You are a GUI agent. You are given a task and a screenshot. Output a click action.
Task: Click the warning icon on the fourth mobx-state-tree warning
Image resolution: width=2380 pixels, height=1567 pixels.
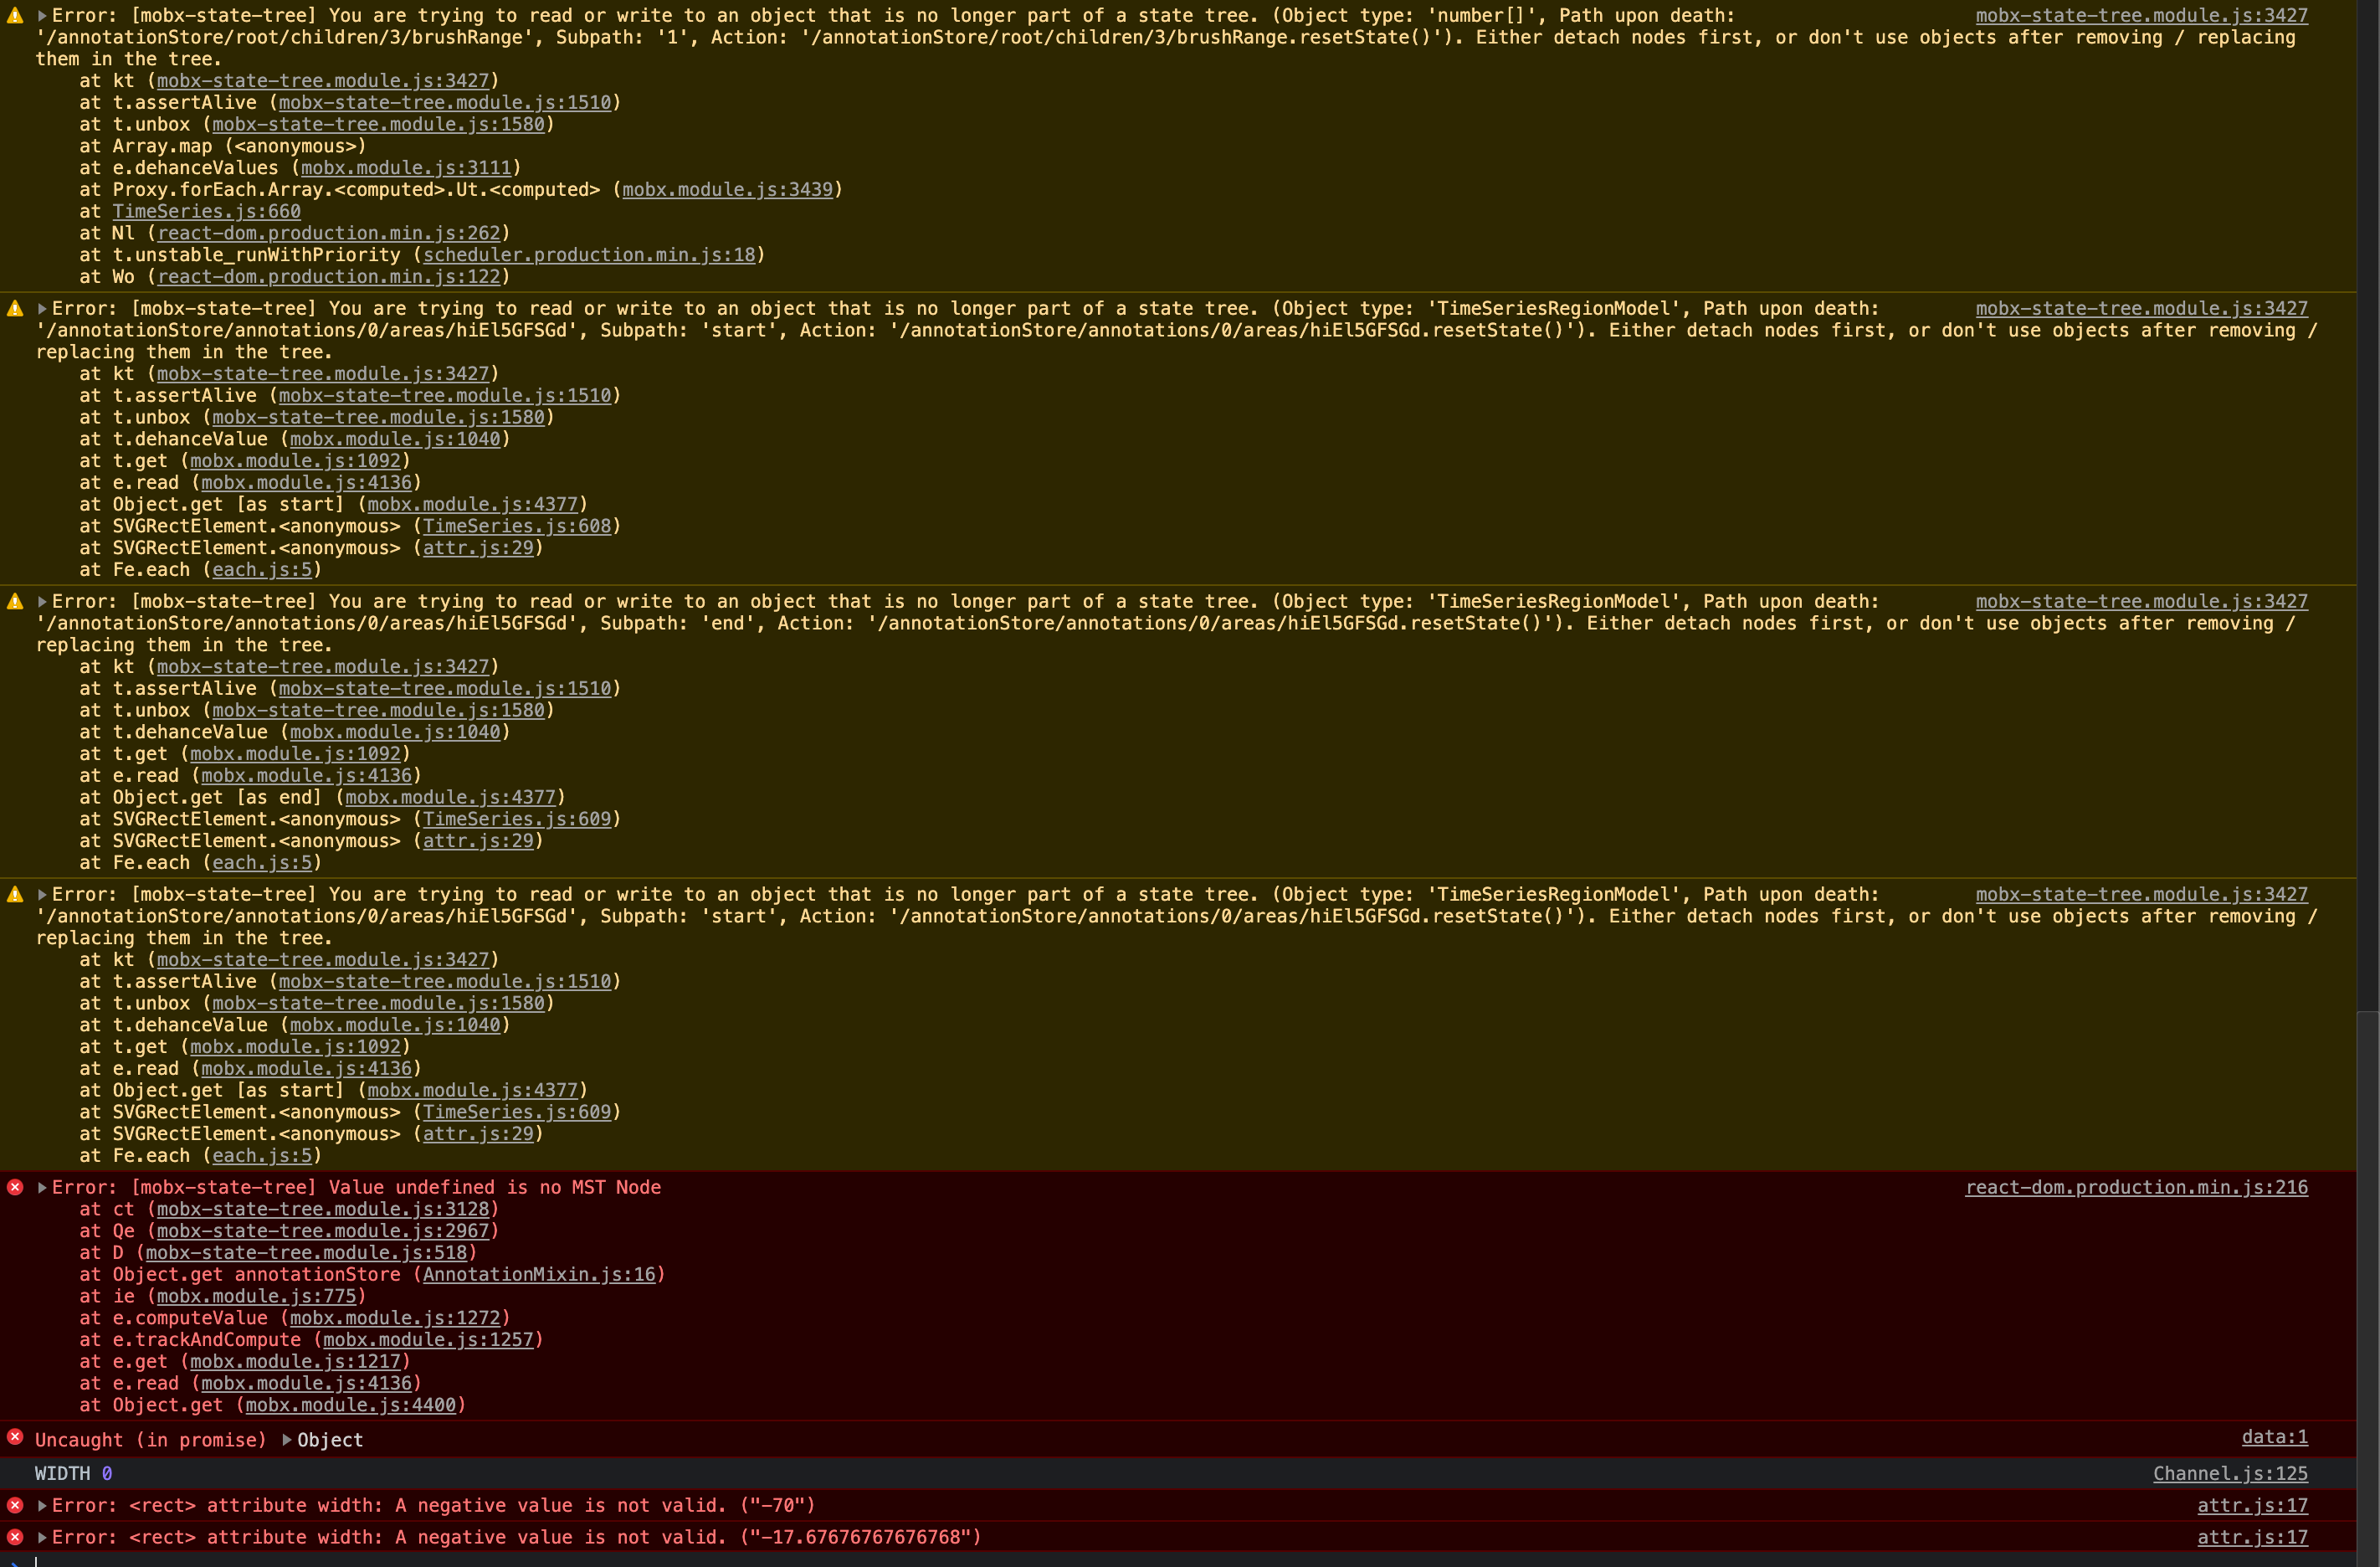click(x=14, y=894)
